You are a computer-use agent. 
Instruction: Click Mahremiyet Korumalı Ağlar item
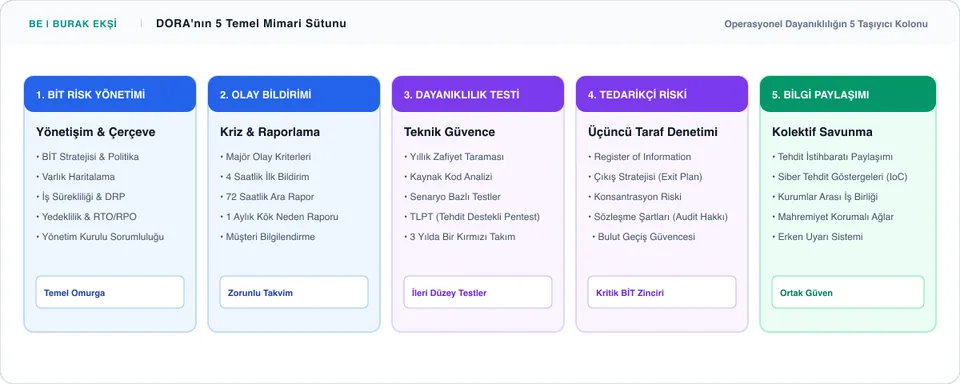(833, 217)
